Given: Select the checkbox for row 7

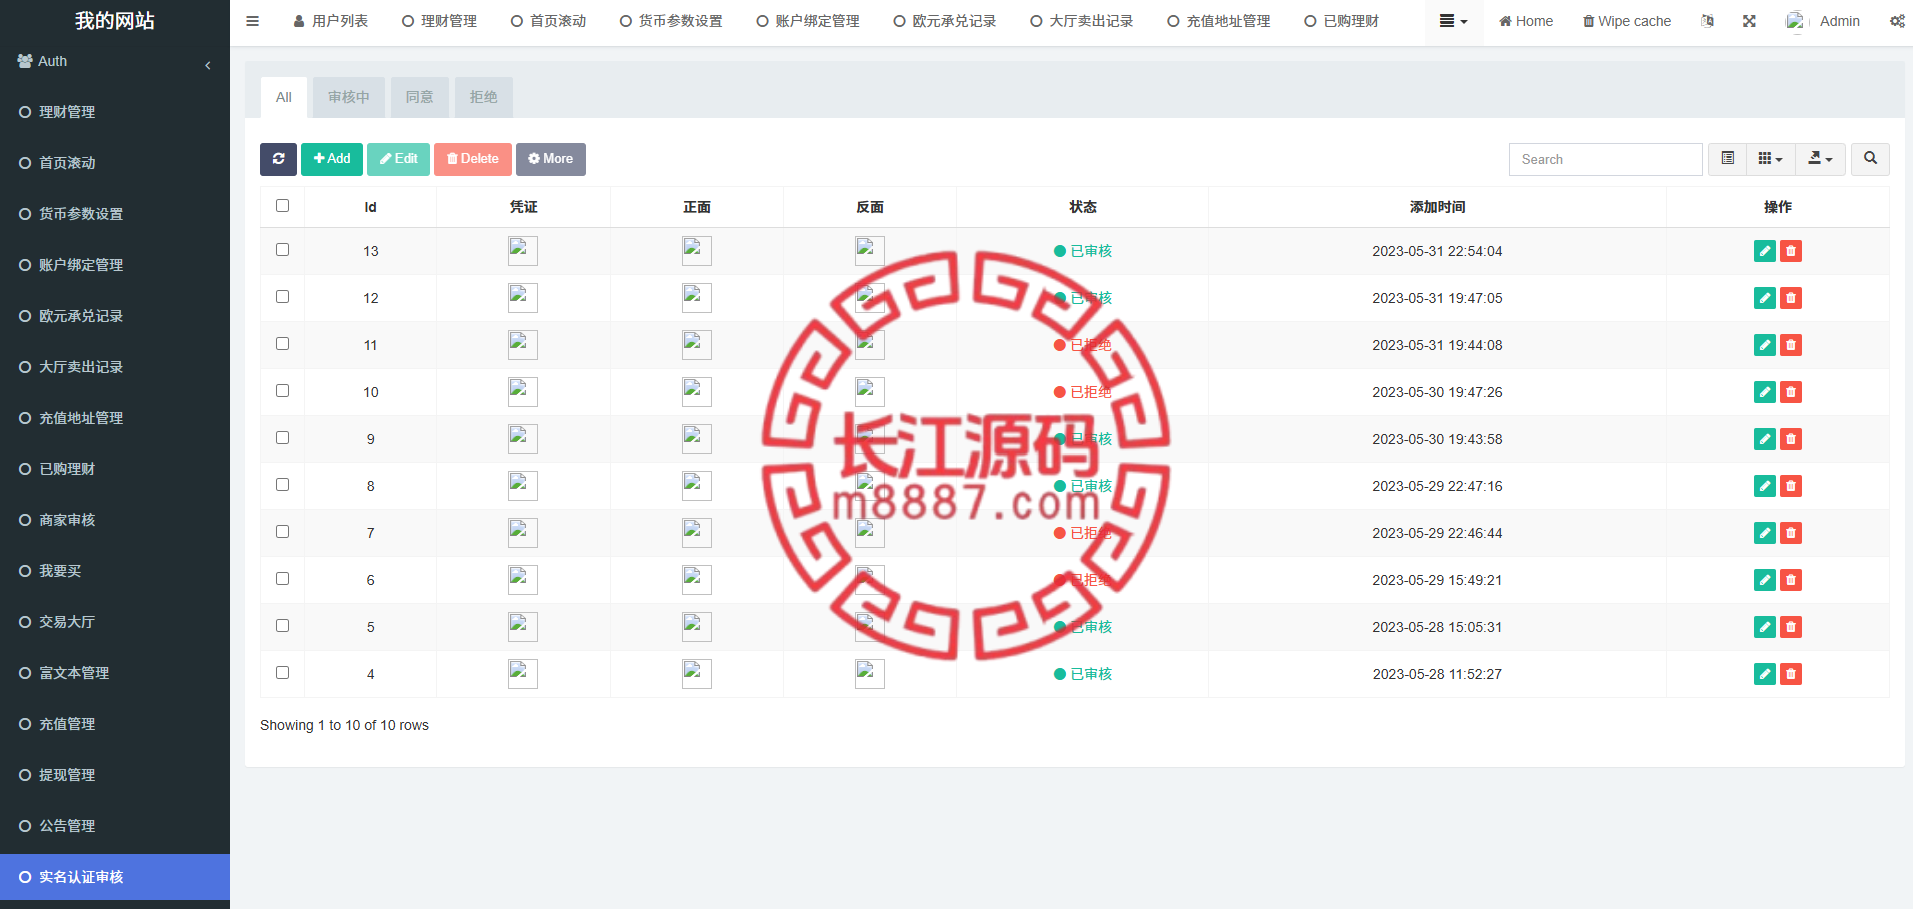Looking at the screenshot, I should pos(282,532).
